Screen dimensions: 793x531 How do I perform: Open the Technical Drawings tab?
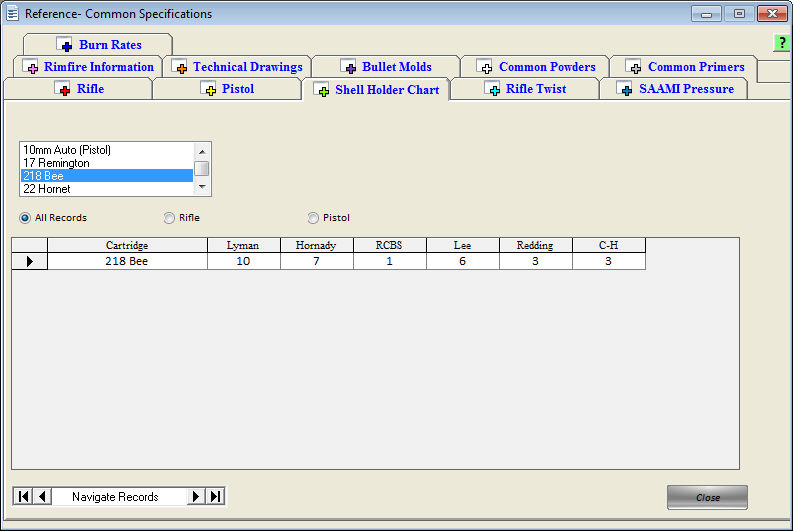click(x=237, y=67)
